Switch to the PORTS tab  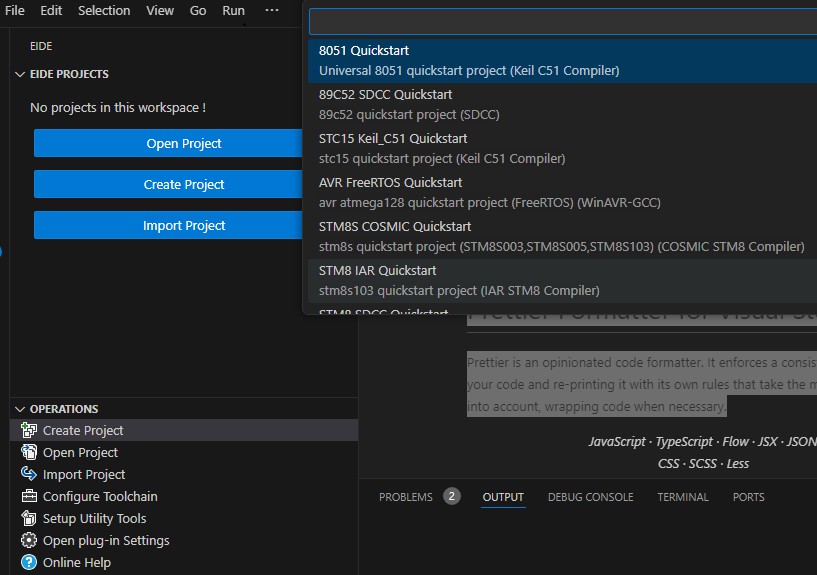[749, 497]
